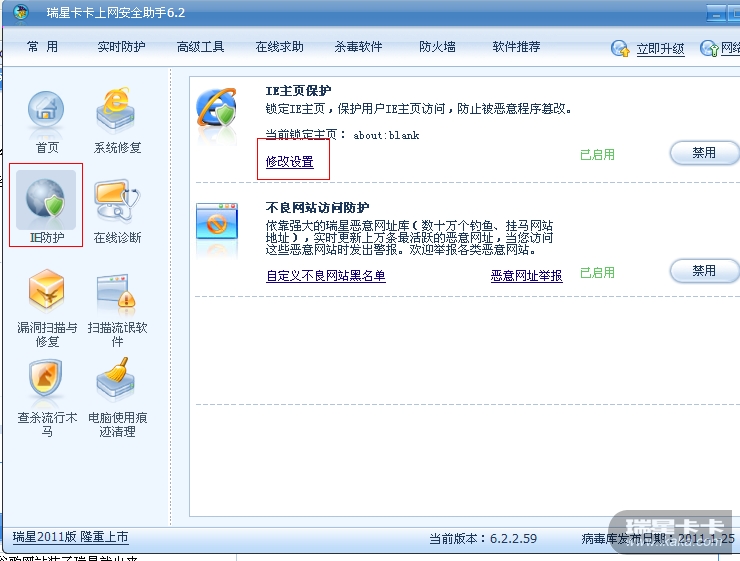Open the 系统修复 system repair icon

pyautogui.click(x=116, y=110)
